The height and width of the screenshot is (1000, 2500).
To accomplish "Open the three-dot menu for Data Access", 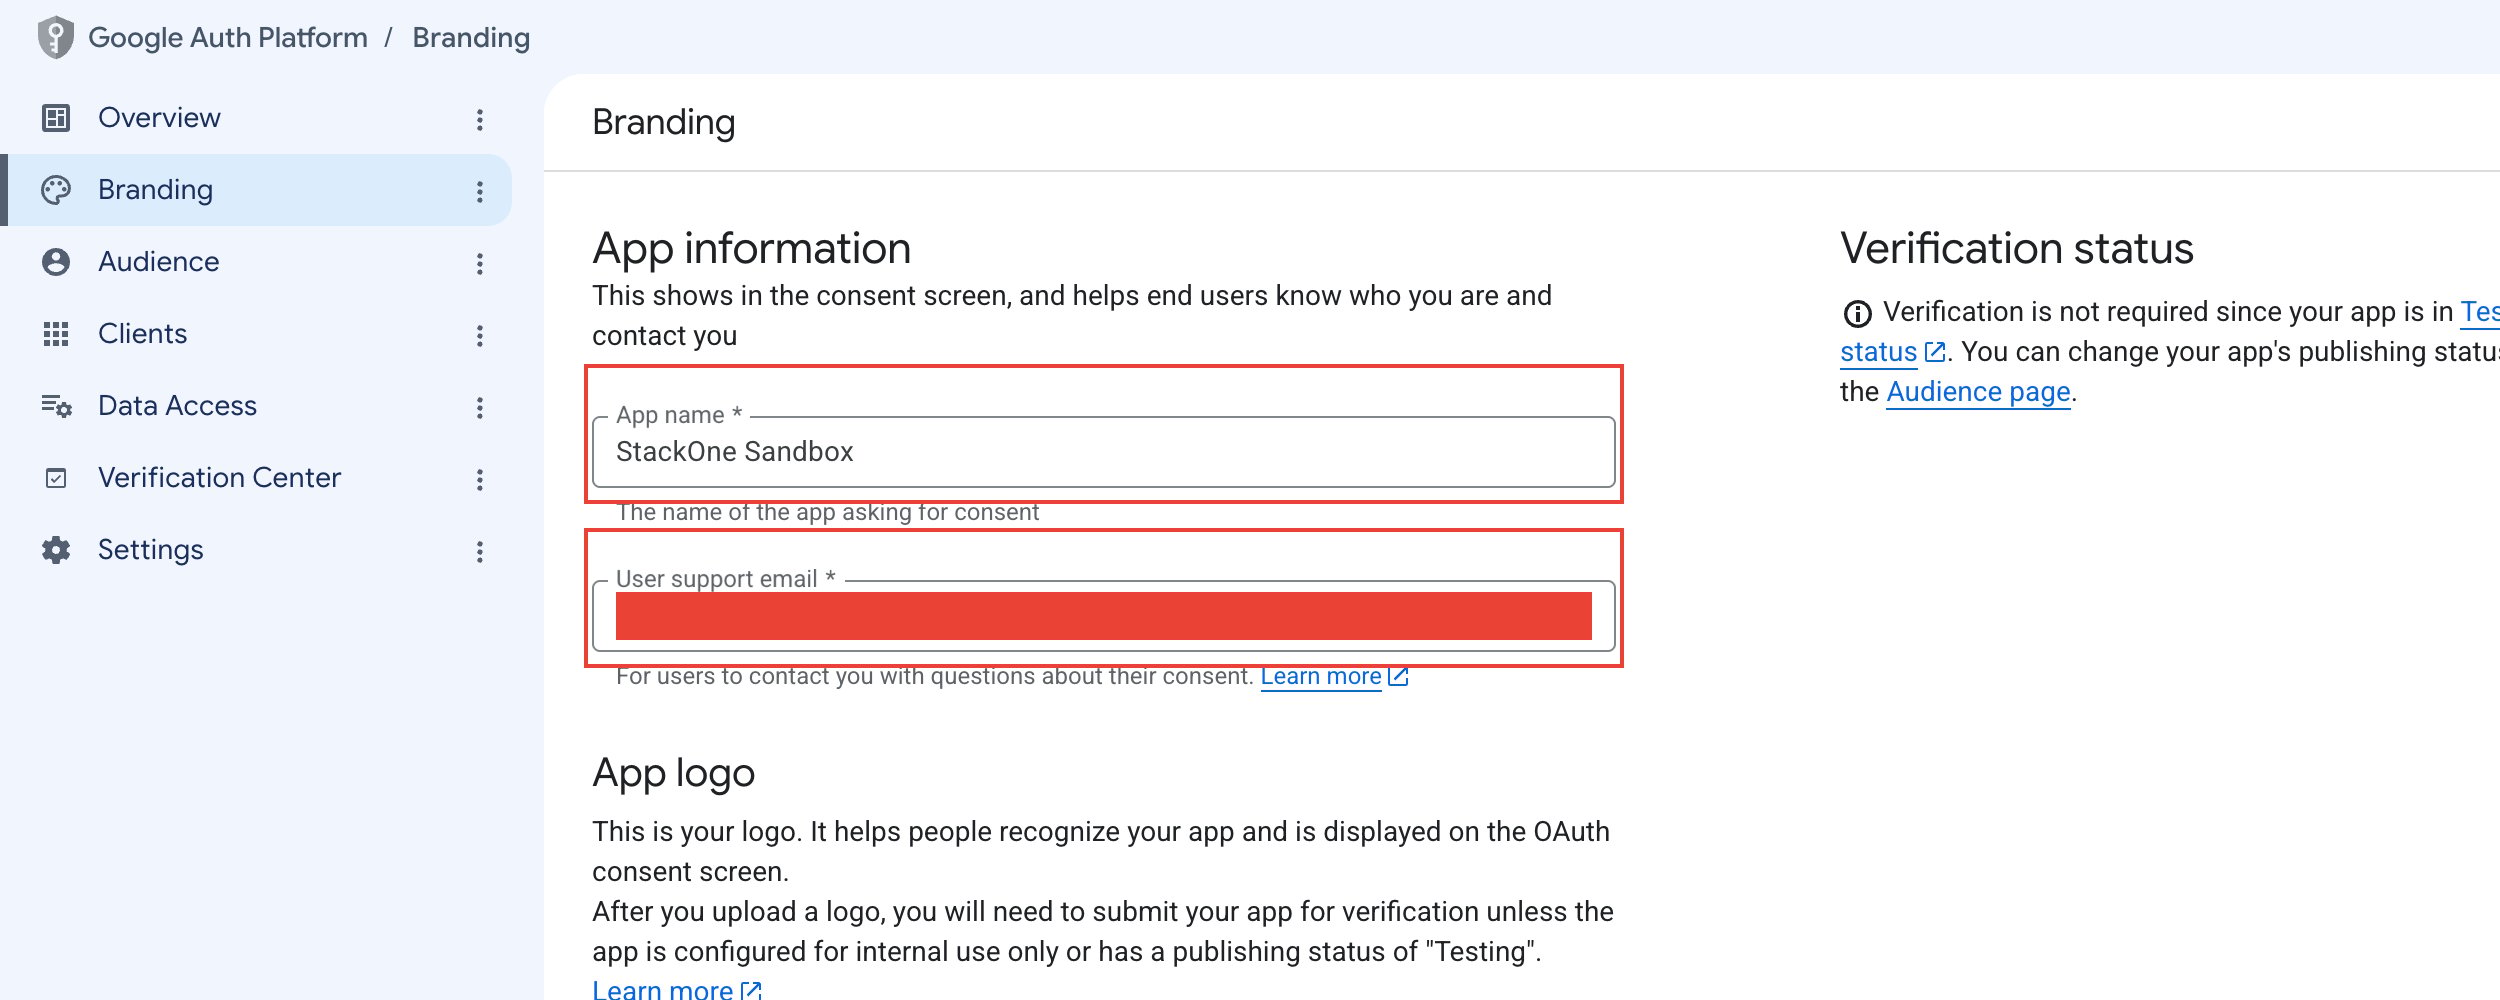I will click(480, 408).
